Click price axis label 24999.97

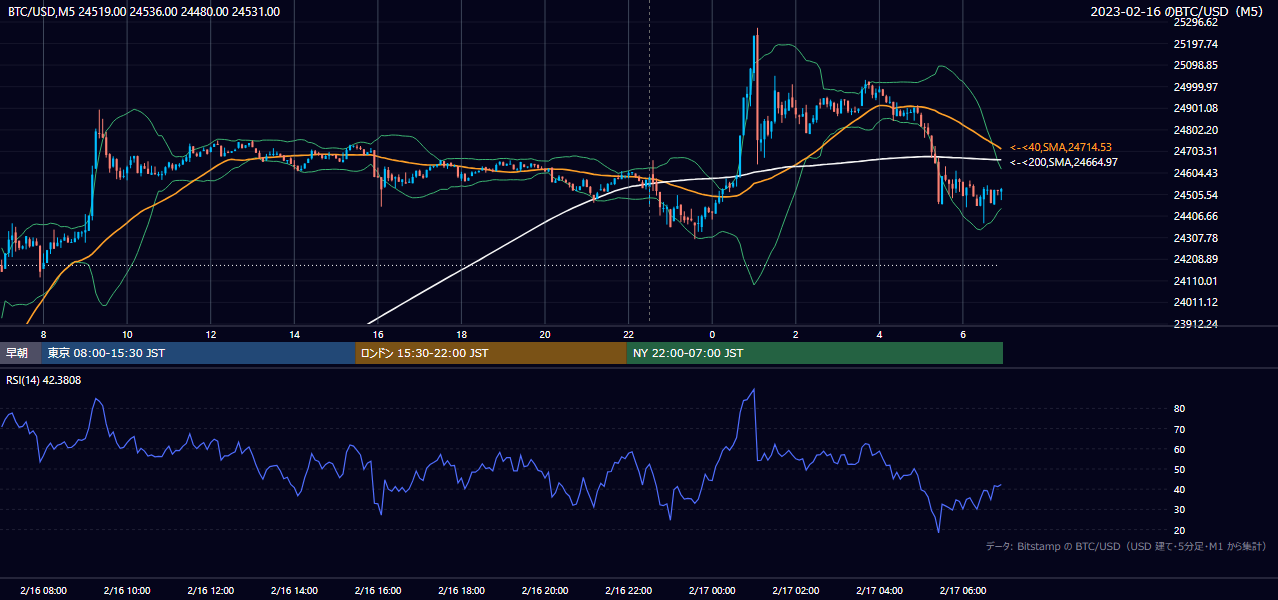[1196, 87]
